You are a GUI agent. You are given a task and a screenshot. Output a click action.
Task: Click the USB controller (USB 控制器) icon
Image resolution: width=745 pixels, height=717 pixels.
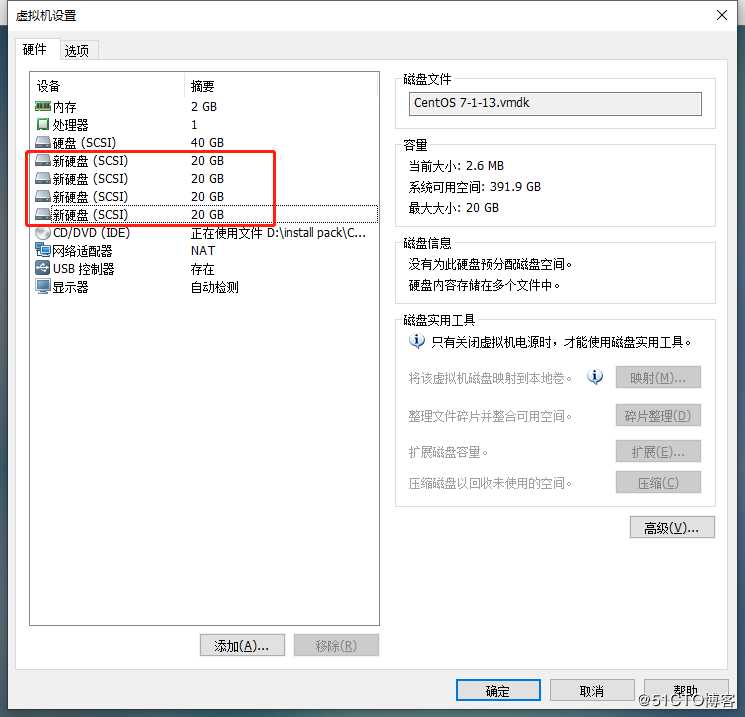[43, 268]
